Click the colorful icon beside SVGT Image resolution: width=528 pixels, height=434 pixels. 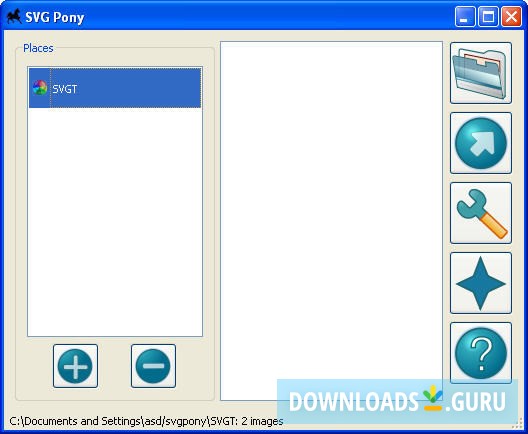tap(40, 88)
